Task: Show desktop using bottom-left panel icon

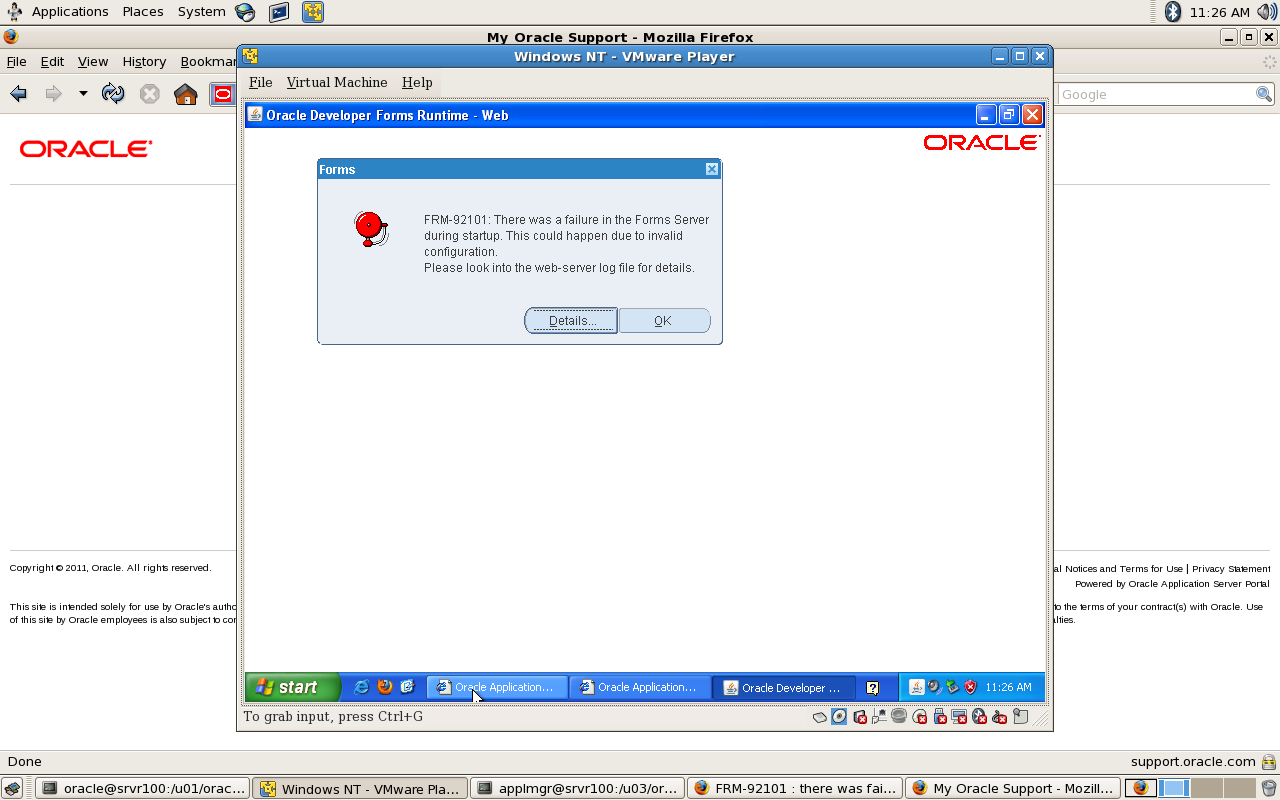Action: point(12,788)
